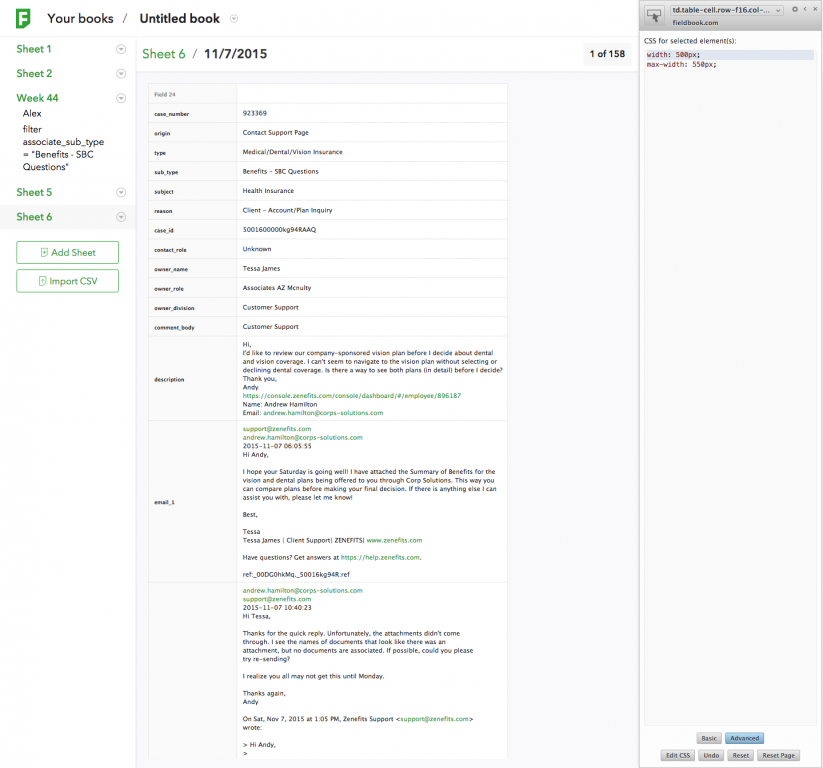Go to Your books
823x768 pixels.
[x=80, y=18]
